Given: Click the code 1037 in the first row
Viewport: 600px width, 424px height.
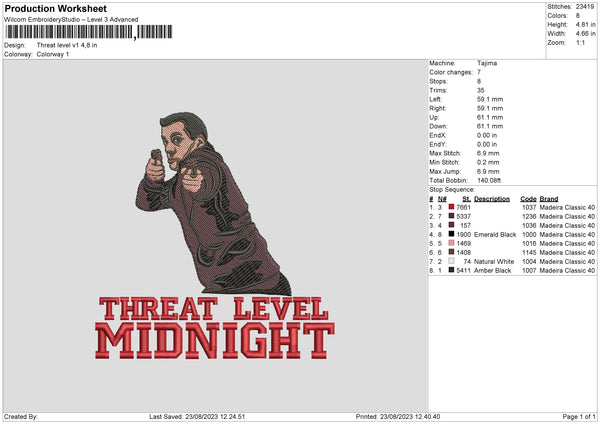Looking at the screenshot, I should (529, 207).
